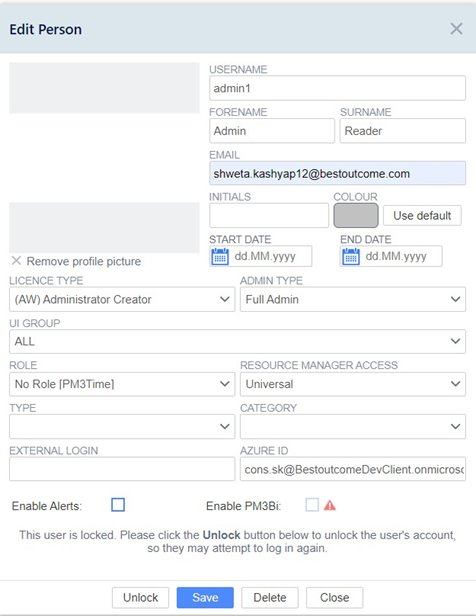Click the Unlock button
This screenshot has width=476, height=616.
click(140, 598)
